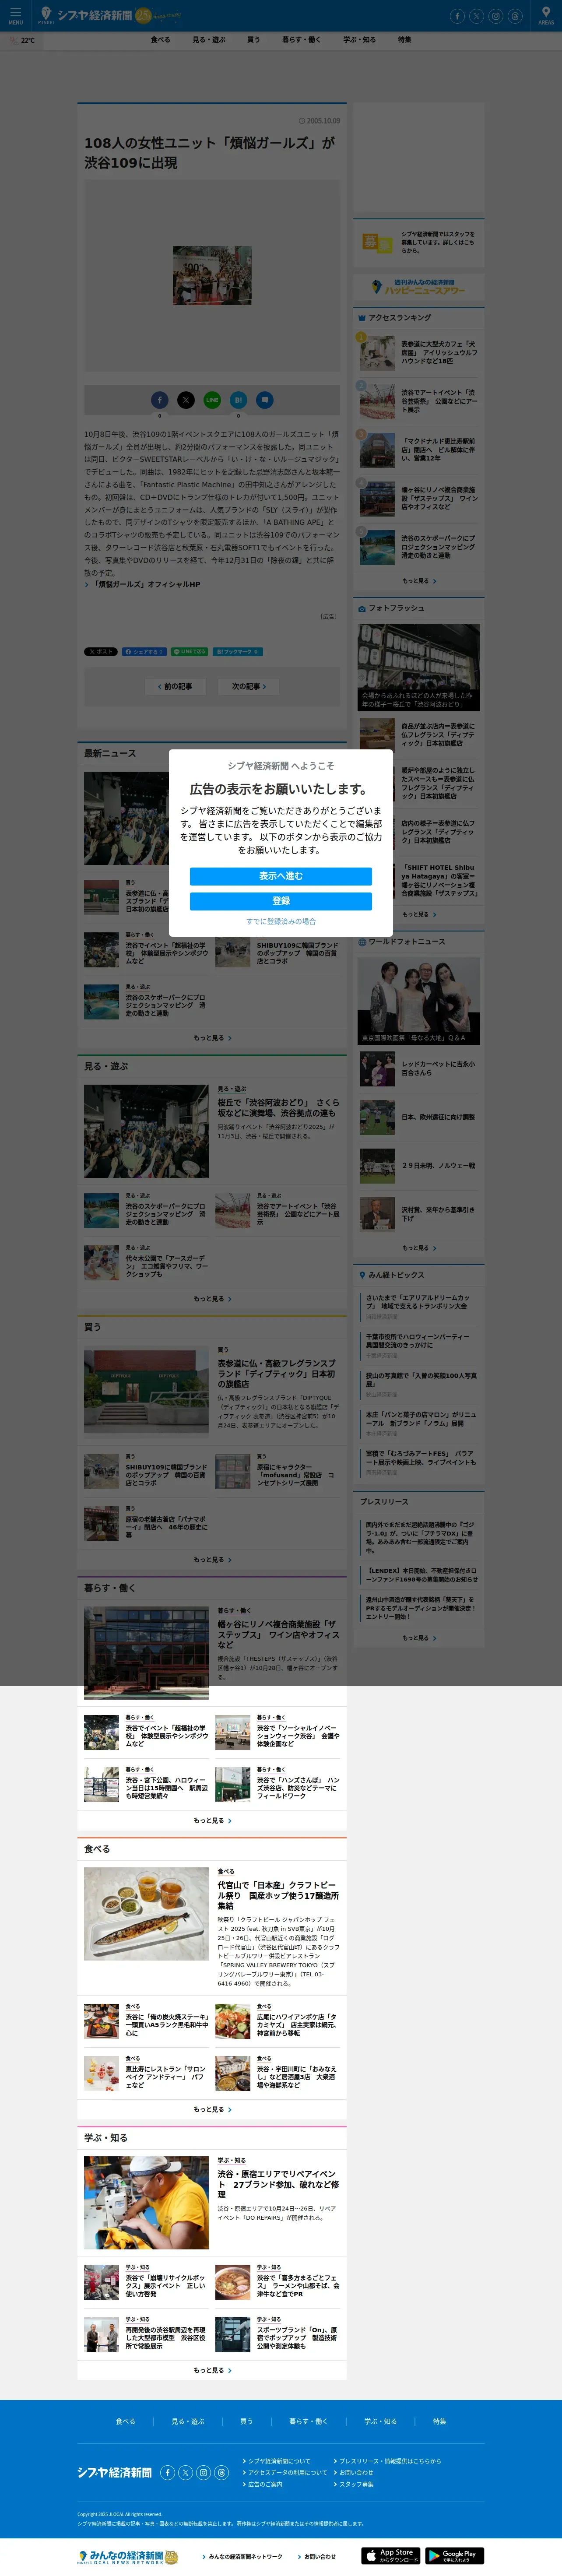Open 表参道に仏・高級フレグランス article headline
The width and height of the screenshot is (562, 2576).
[x=278, y=1373]
